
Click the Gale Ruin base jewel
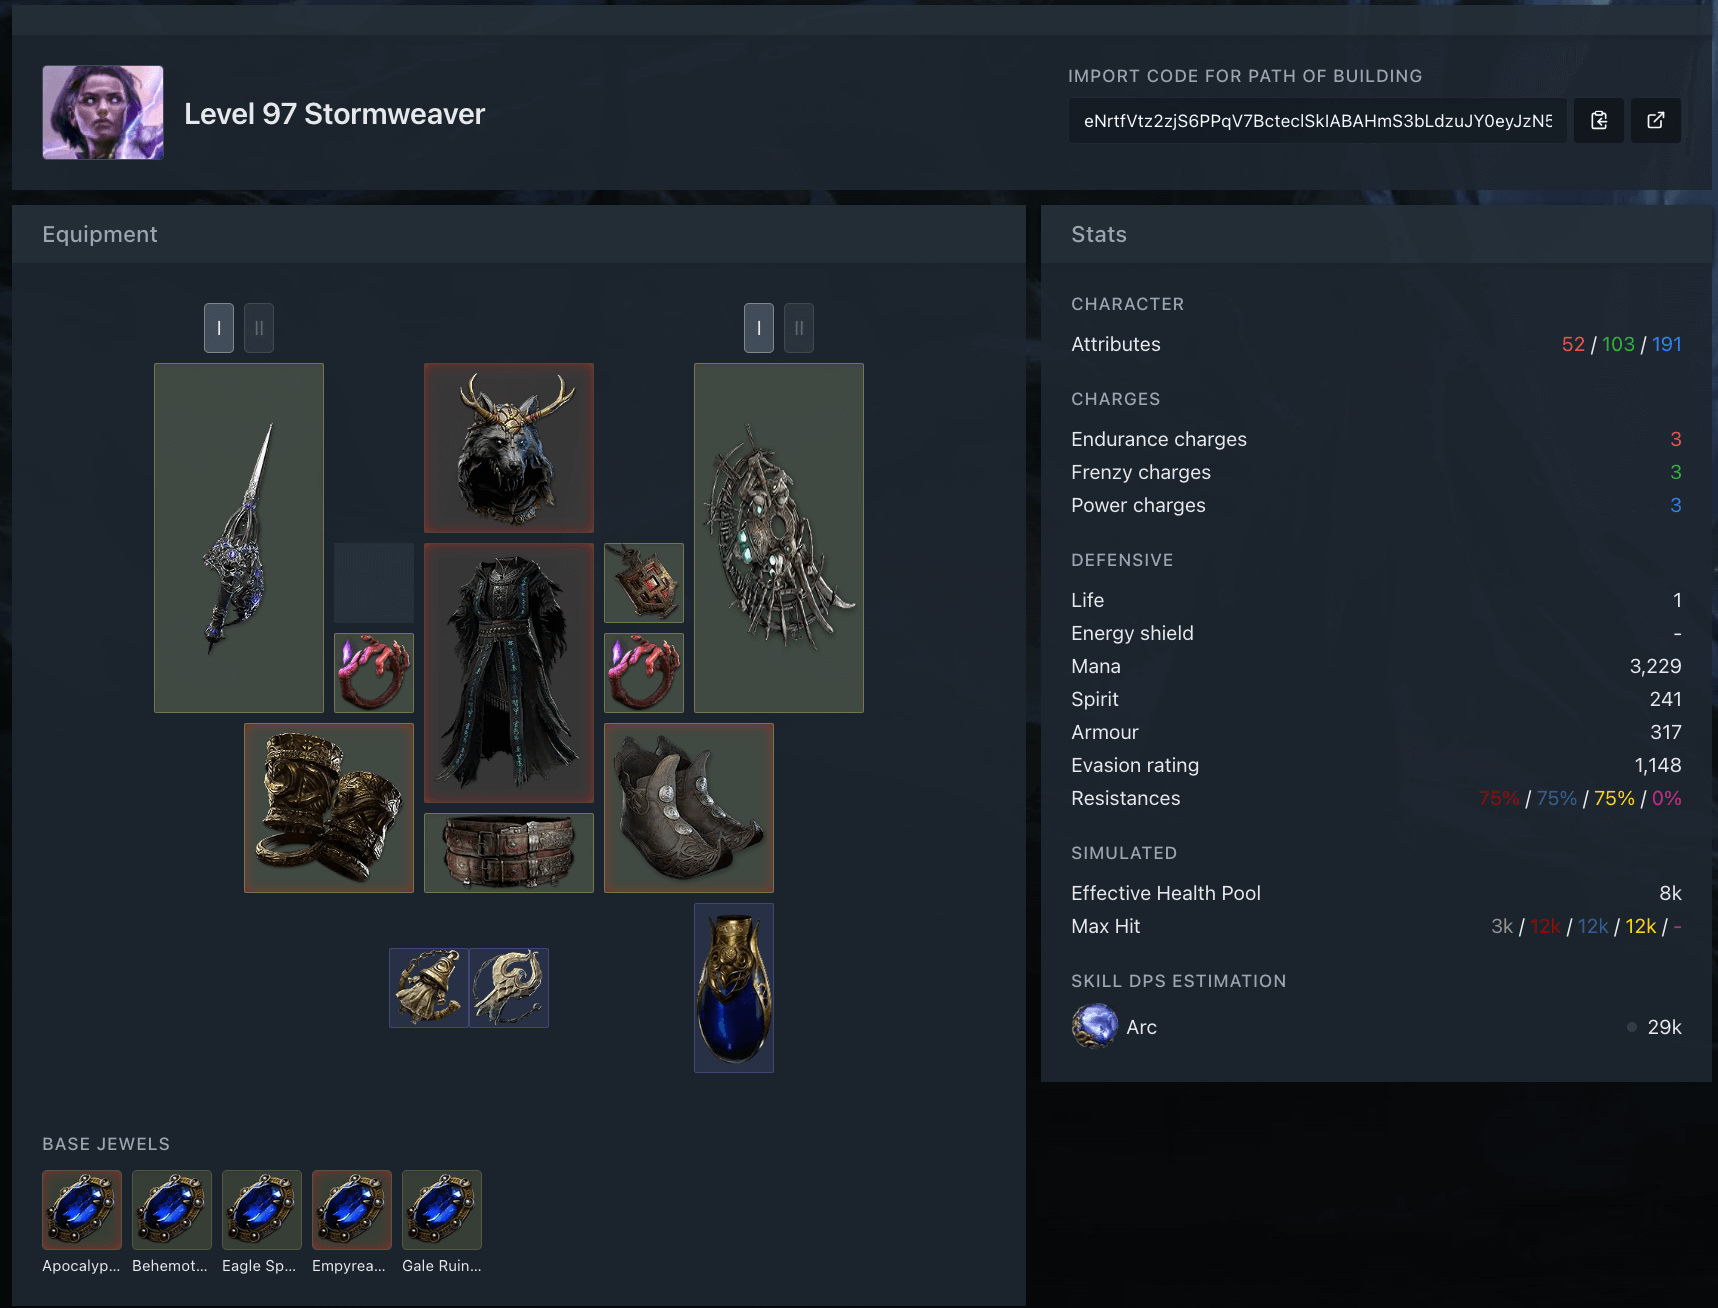point(442,1210)
